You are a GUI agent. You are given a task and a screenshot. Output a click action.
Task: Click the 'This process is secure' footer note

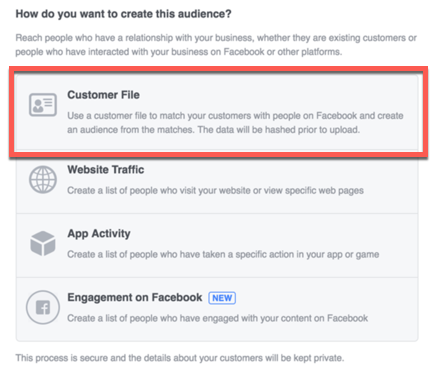tap(180, 358)
